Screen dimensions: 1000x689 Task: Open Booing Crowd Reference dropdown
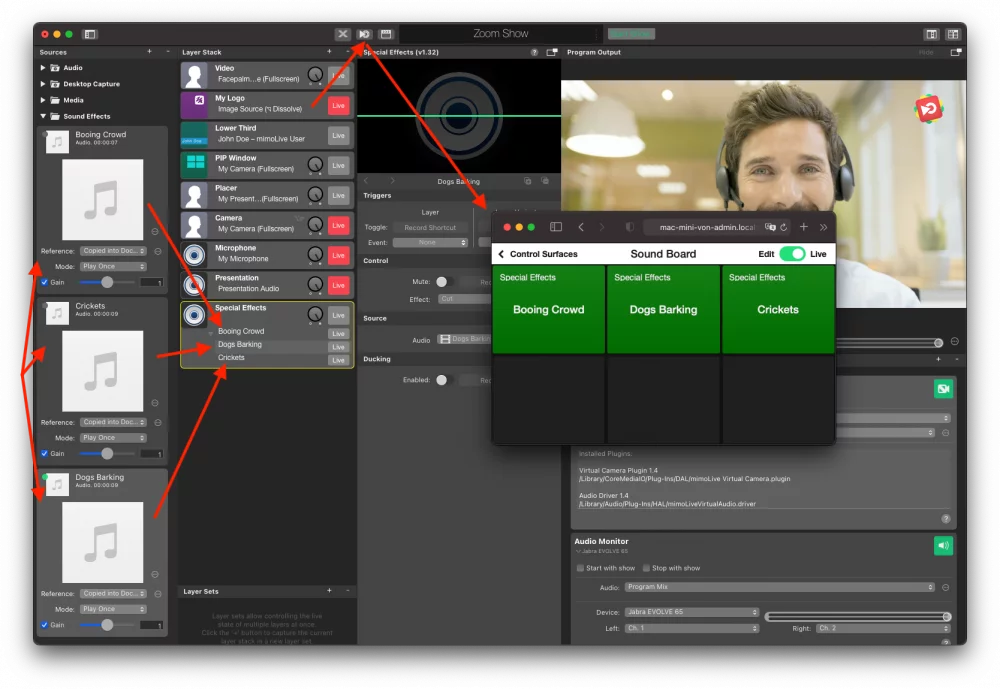(114, 251)
